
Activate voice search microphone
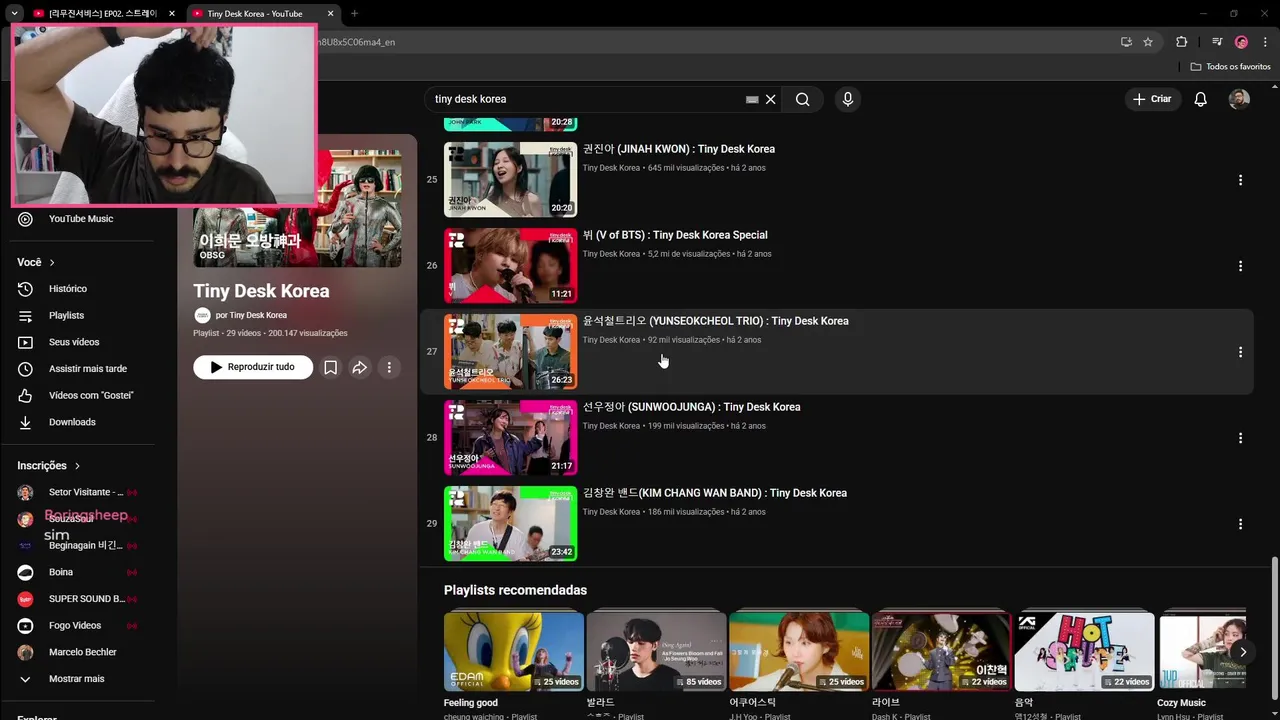(x=848, y=99)
